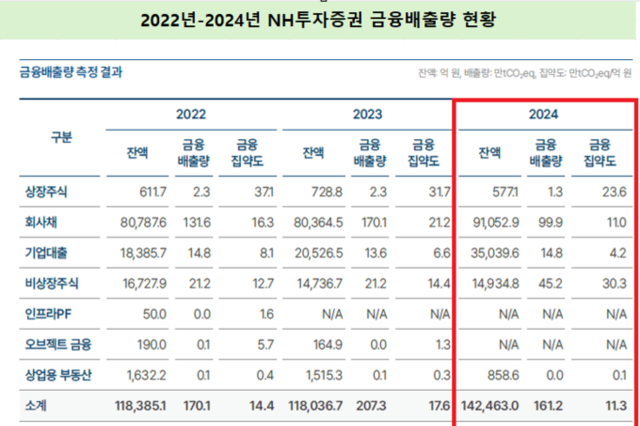Select the subtotal balance '118,036.7'
Viewport: 640px width, 426px height.
(x=316, y=406)
